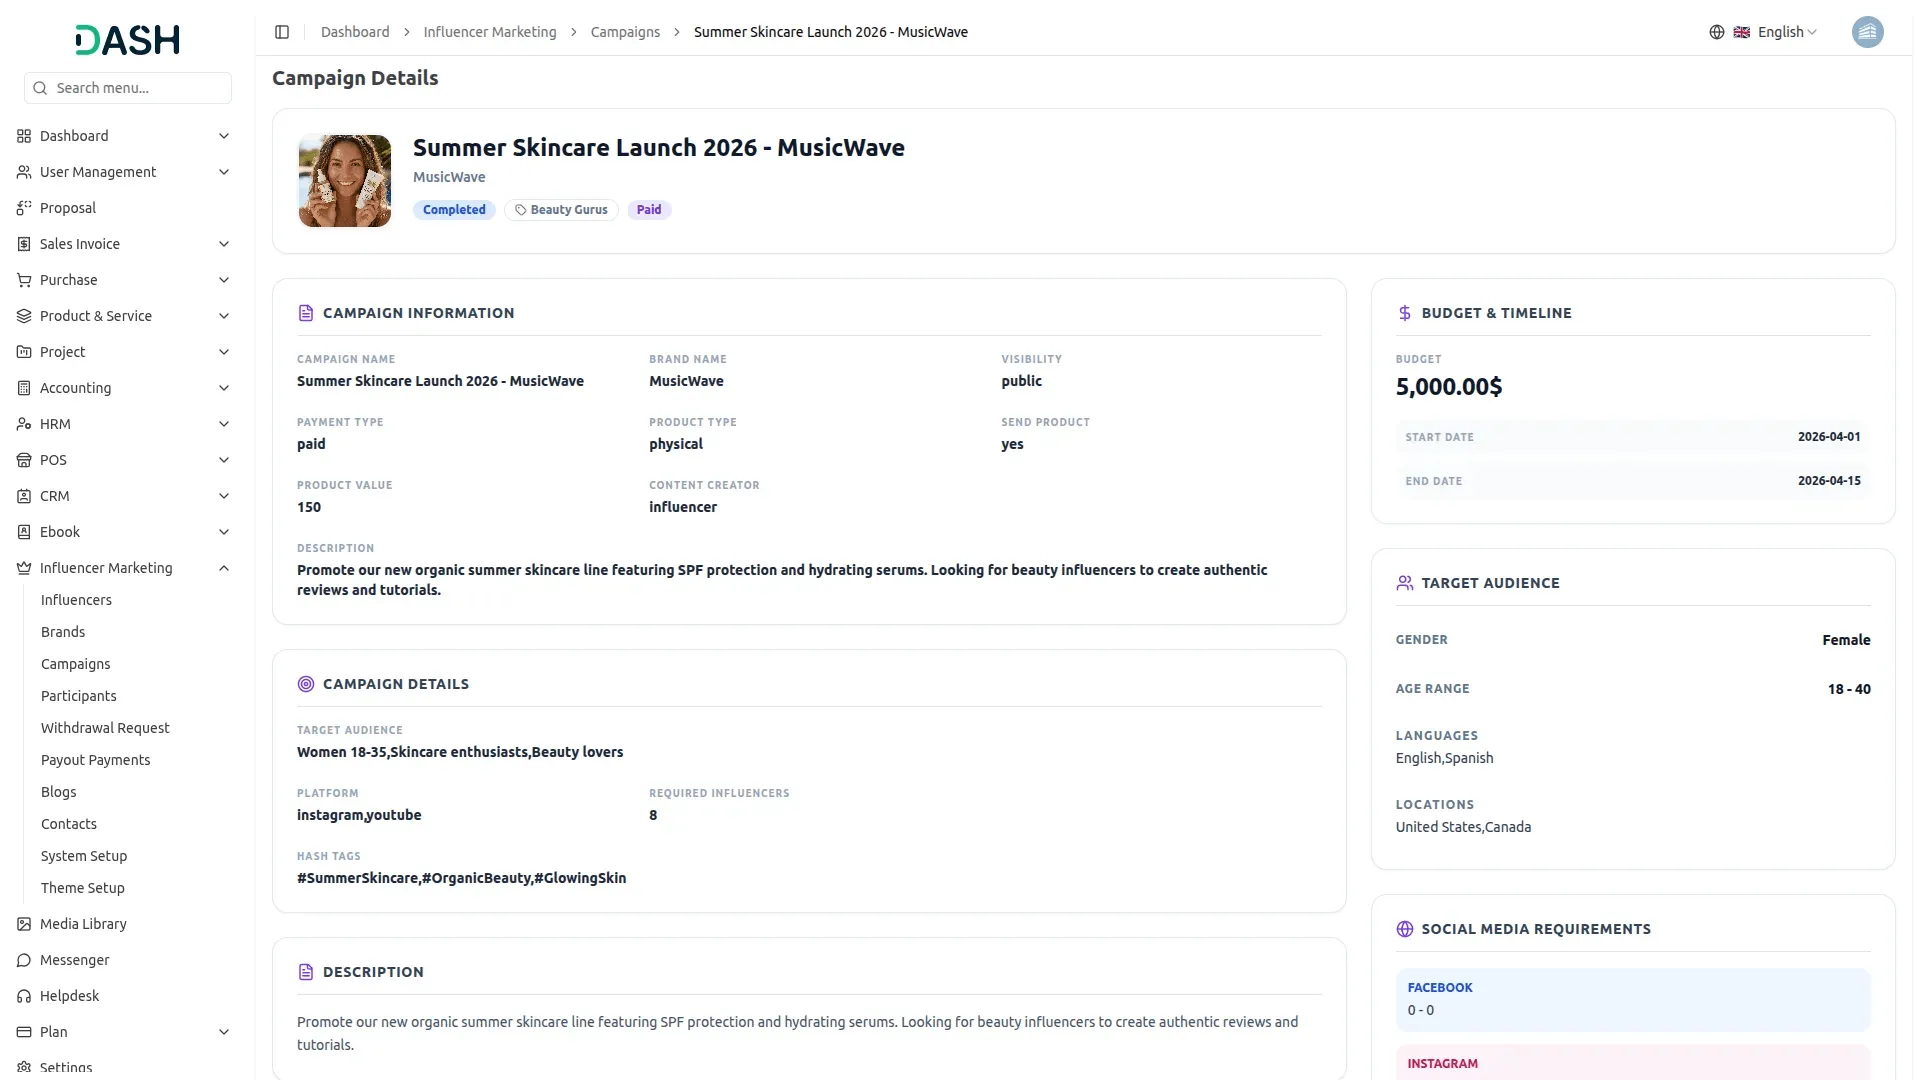This screenshot has width=1920, height=1080.
Task: Open the user avatar menu
Action: pyautogui.click(x=1866, y=32)
